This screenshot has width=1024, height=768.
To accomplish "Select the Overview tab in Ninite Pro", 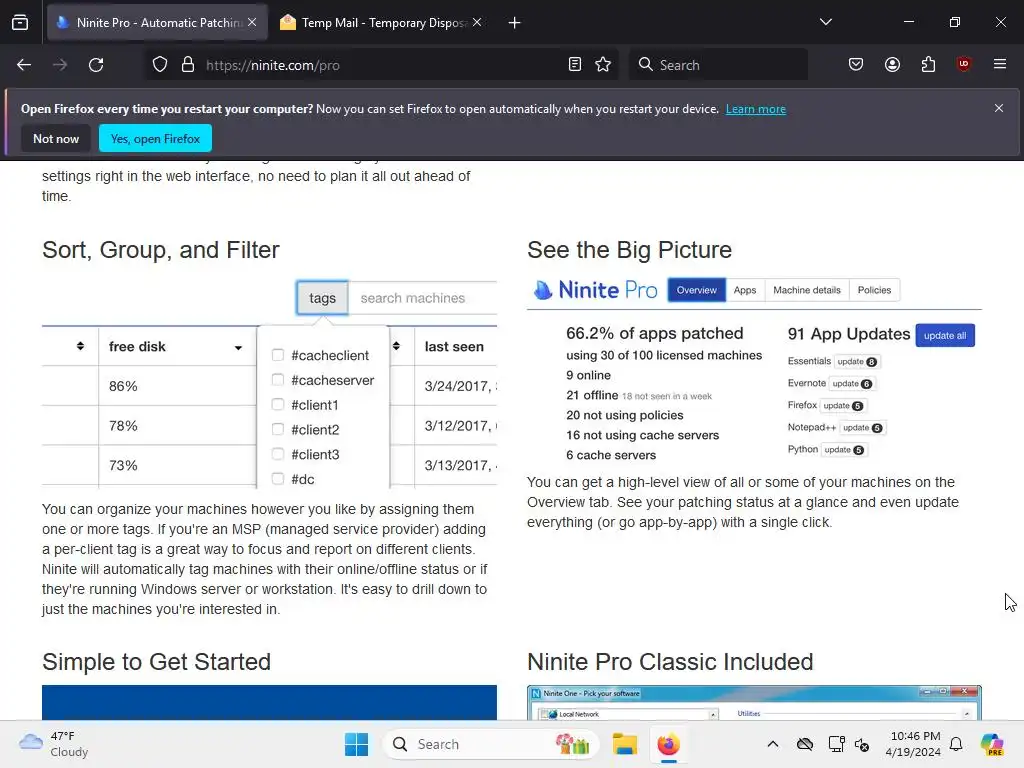I will point(696,290).
